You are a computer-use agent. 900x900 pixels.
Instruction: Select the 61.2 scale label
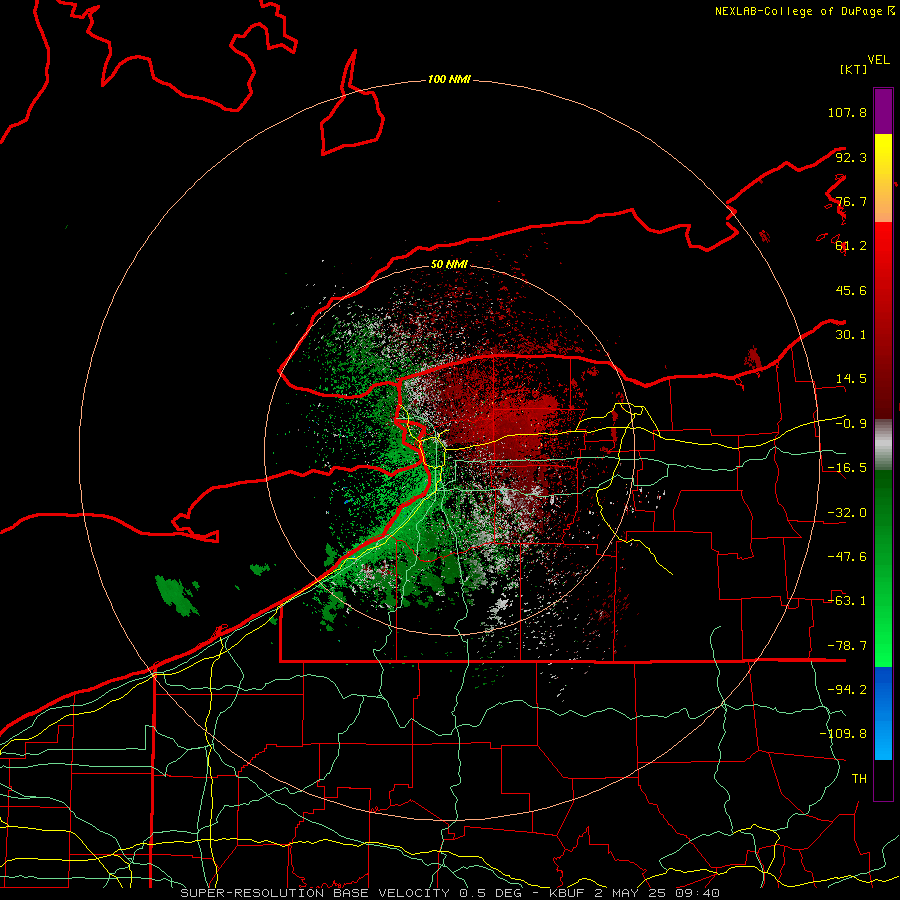coord(851,246)
